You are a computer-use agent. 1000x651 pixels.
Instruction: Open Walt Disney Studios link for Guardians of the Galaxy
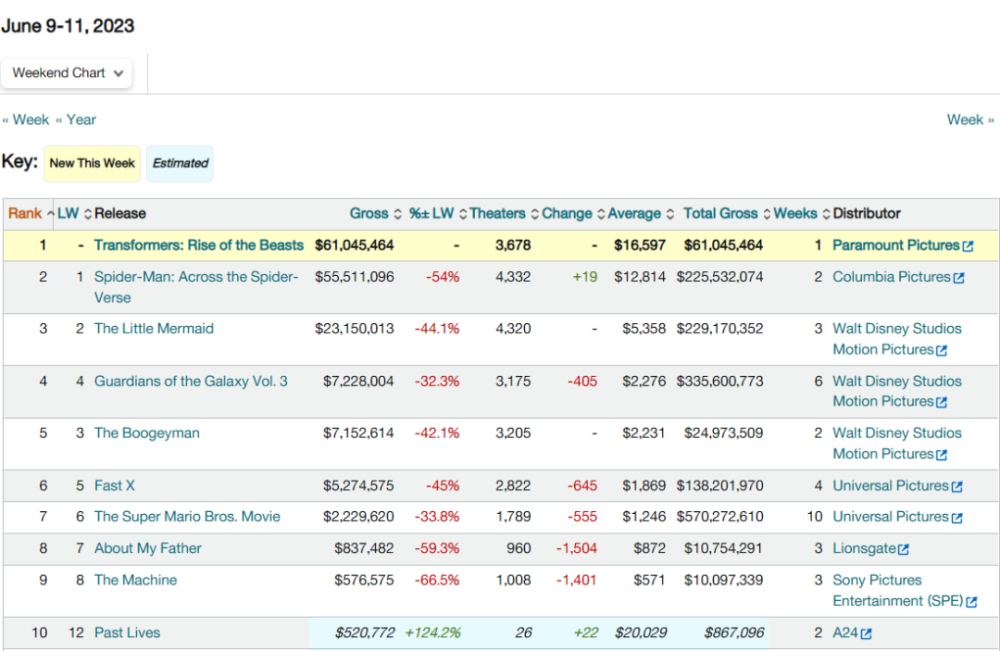click(897, 391)
